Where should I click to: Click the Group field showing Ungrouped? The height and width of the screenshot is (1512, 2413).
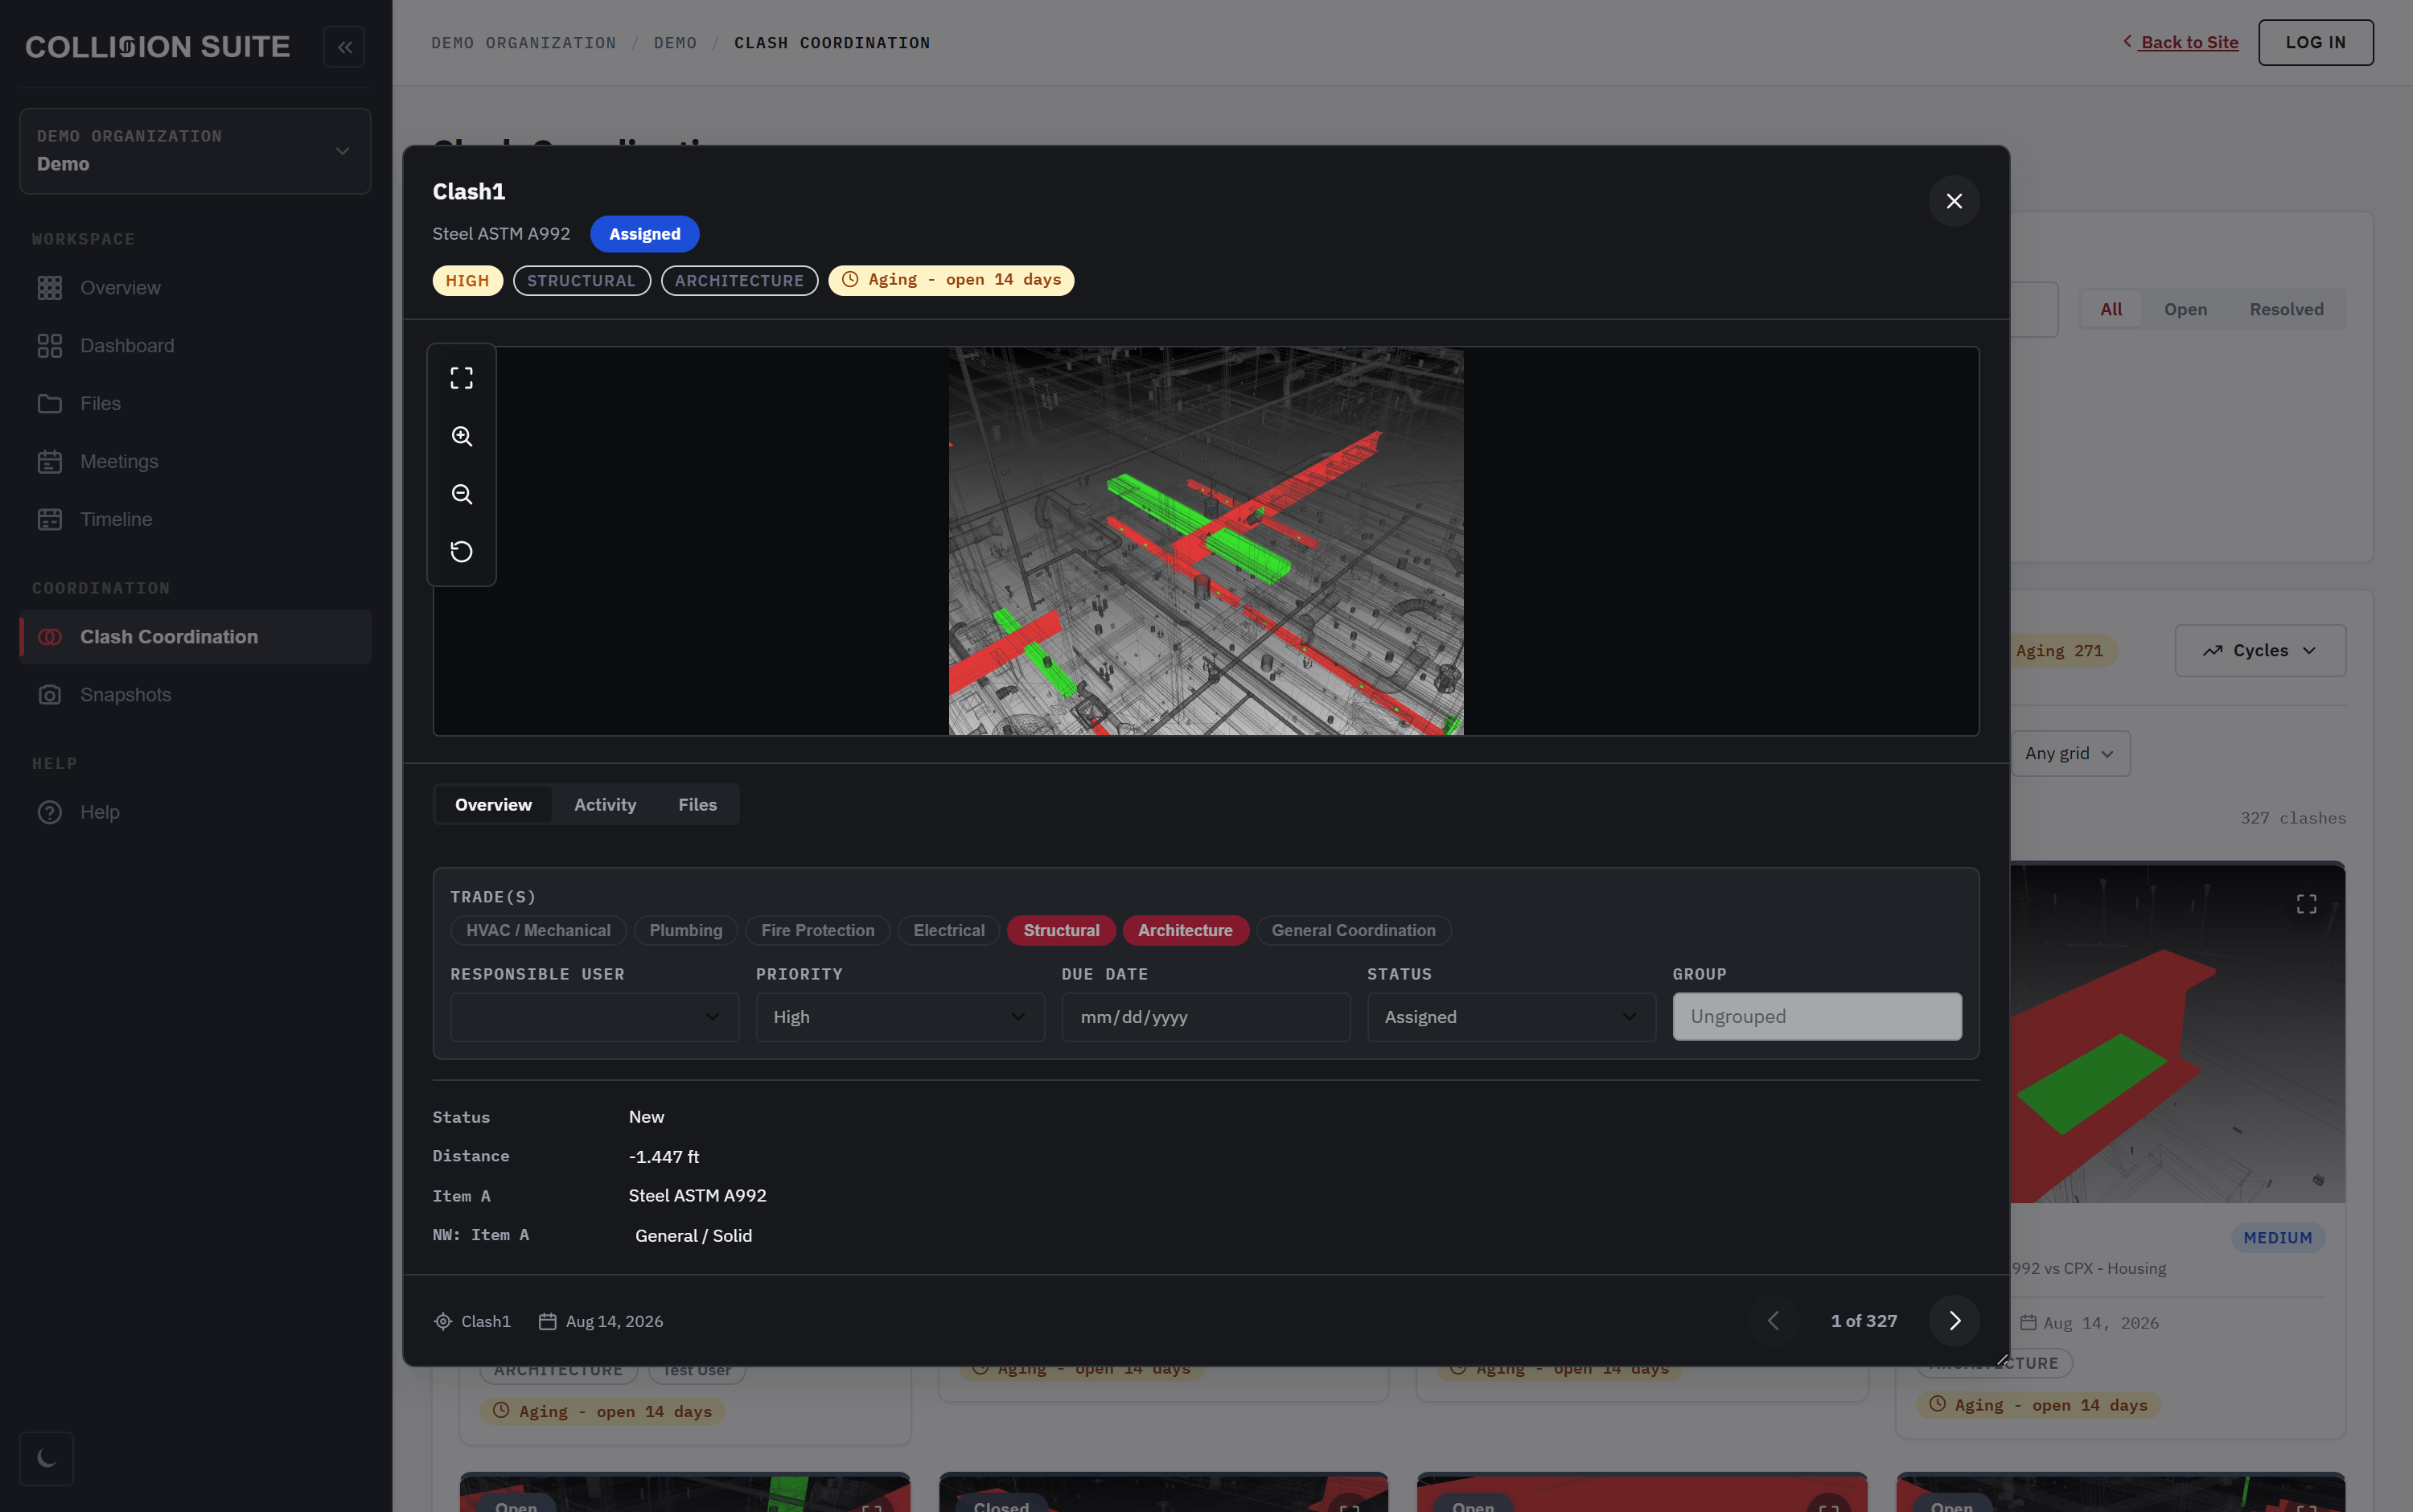(1817, 1017)
